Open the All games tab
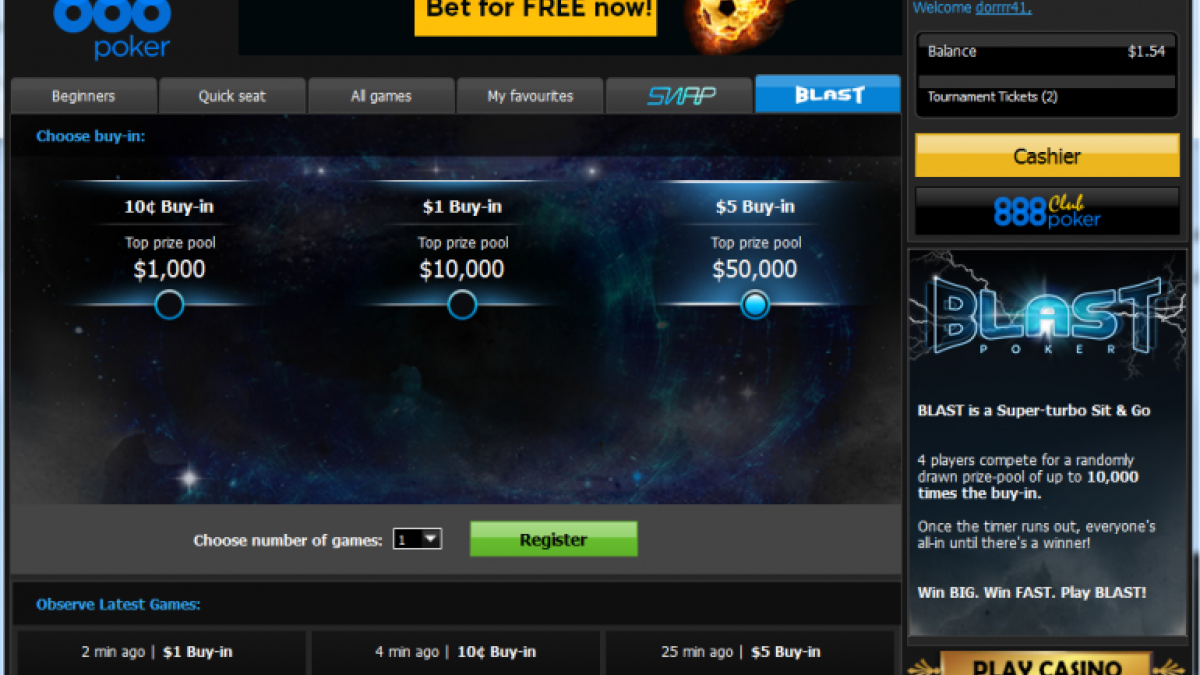Screen dimensions: 1200x675 pyautogui.click(x=381, y=96)
